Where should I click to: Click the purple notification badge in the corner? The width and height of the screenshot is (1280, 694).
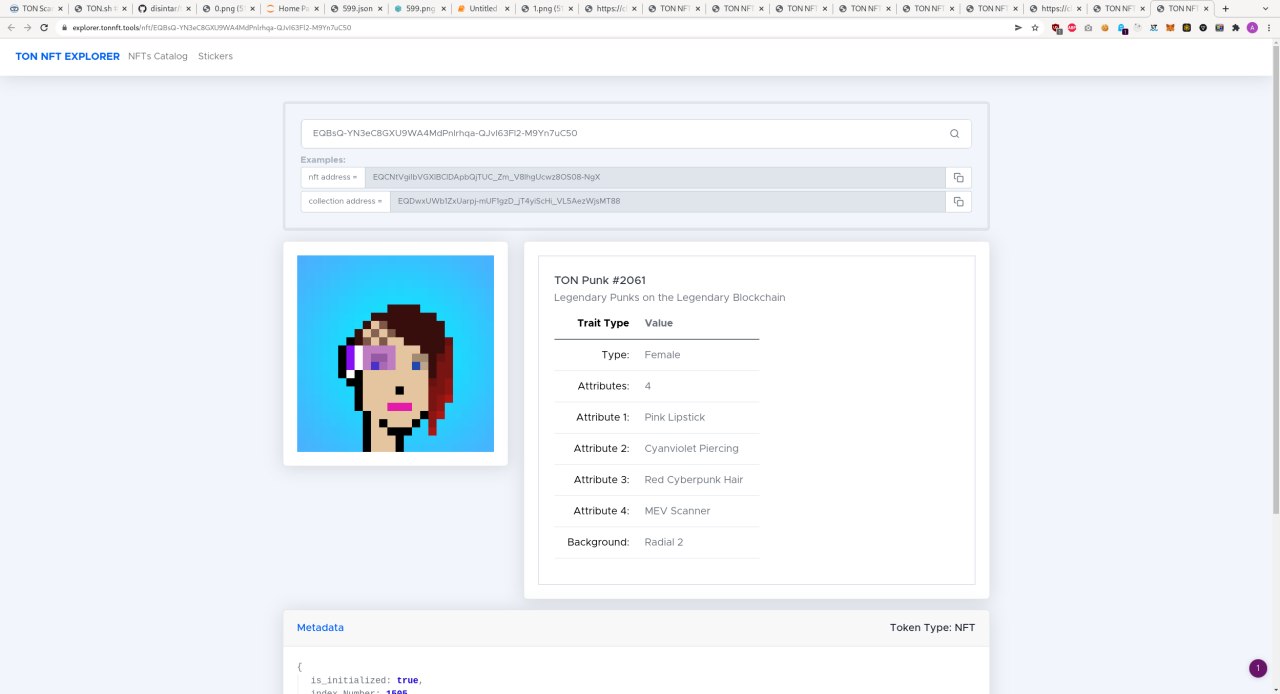tap(1258, 668)
